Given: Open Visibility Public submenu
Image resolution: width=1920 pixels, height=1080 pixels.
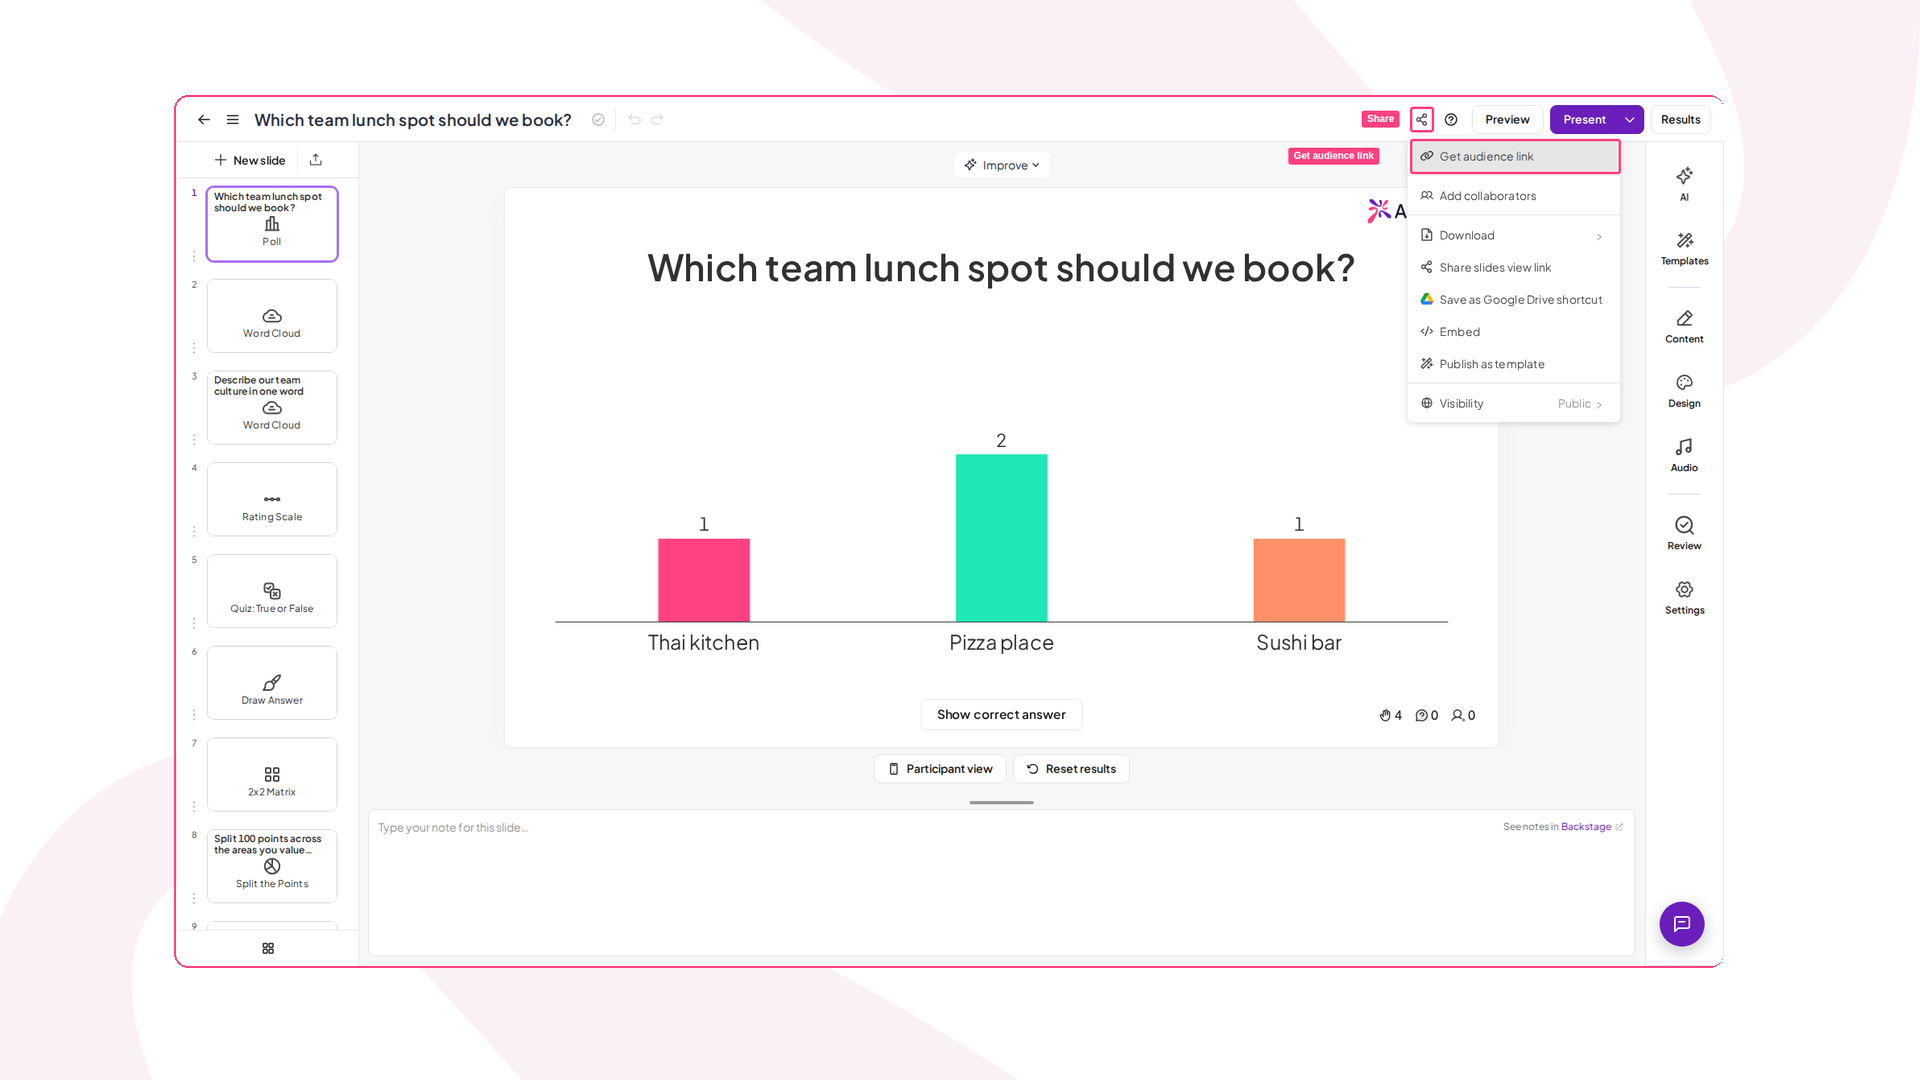Looking at the screenshot, I should pyautogui.click(x=1513, y=404).
